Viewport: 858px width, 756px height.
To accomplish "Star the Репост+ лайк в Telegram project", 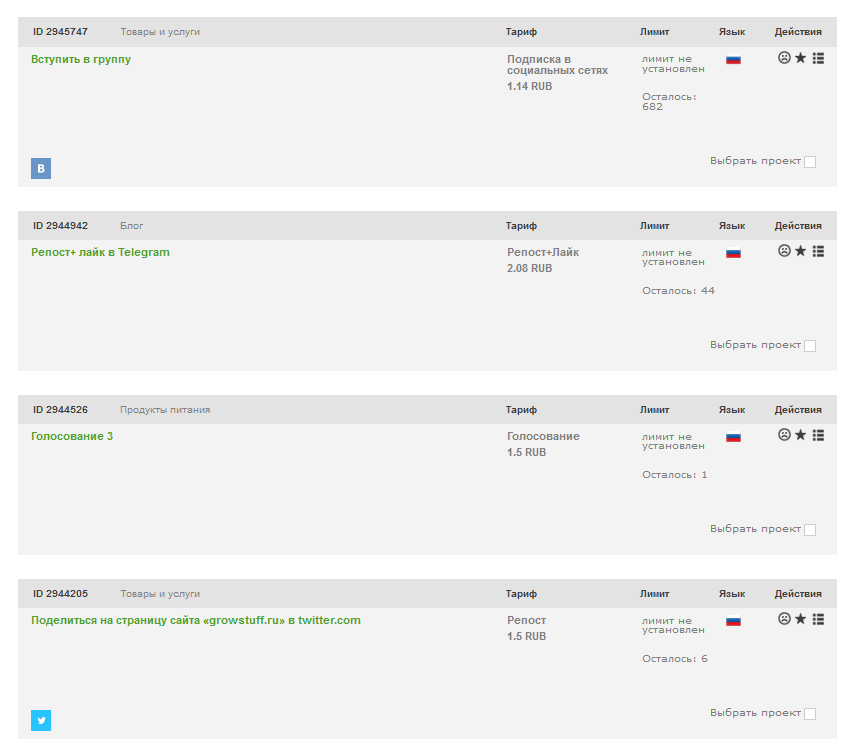I will click(801, 251).
